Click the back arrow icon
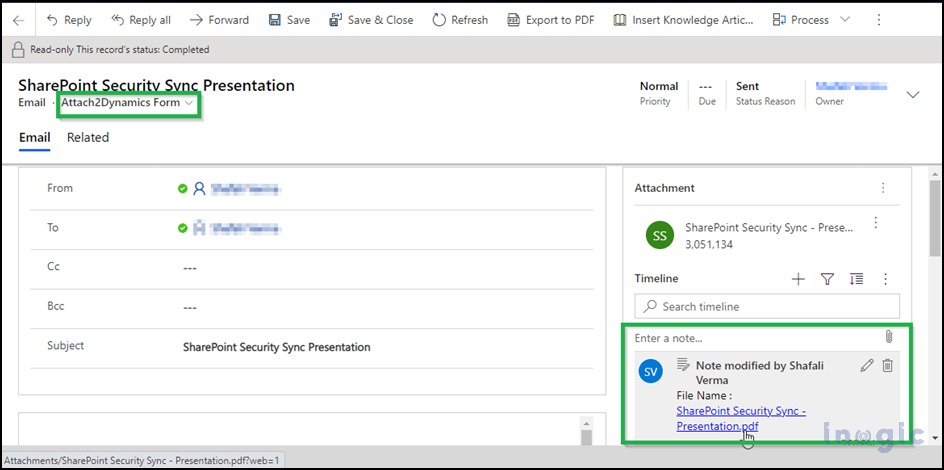The width and height of the screenshot is (944, 470). pos(19,20)
